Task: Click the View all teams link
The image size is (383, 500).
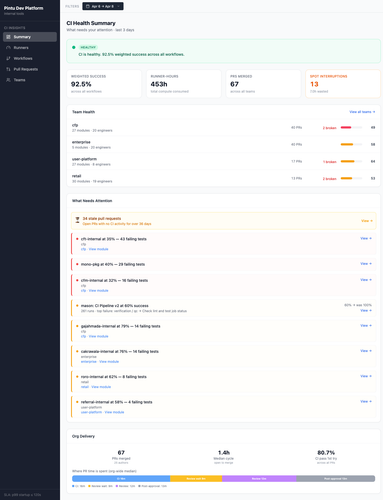Action: tap(362, 112)
